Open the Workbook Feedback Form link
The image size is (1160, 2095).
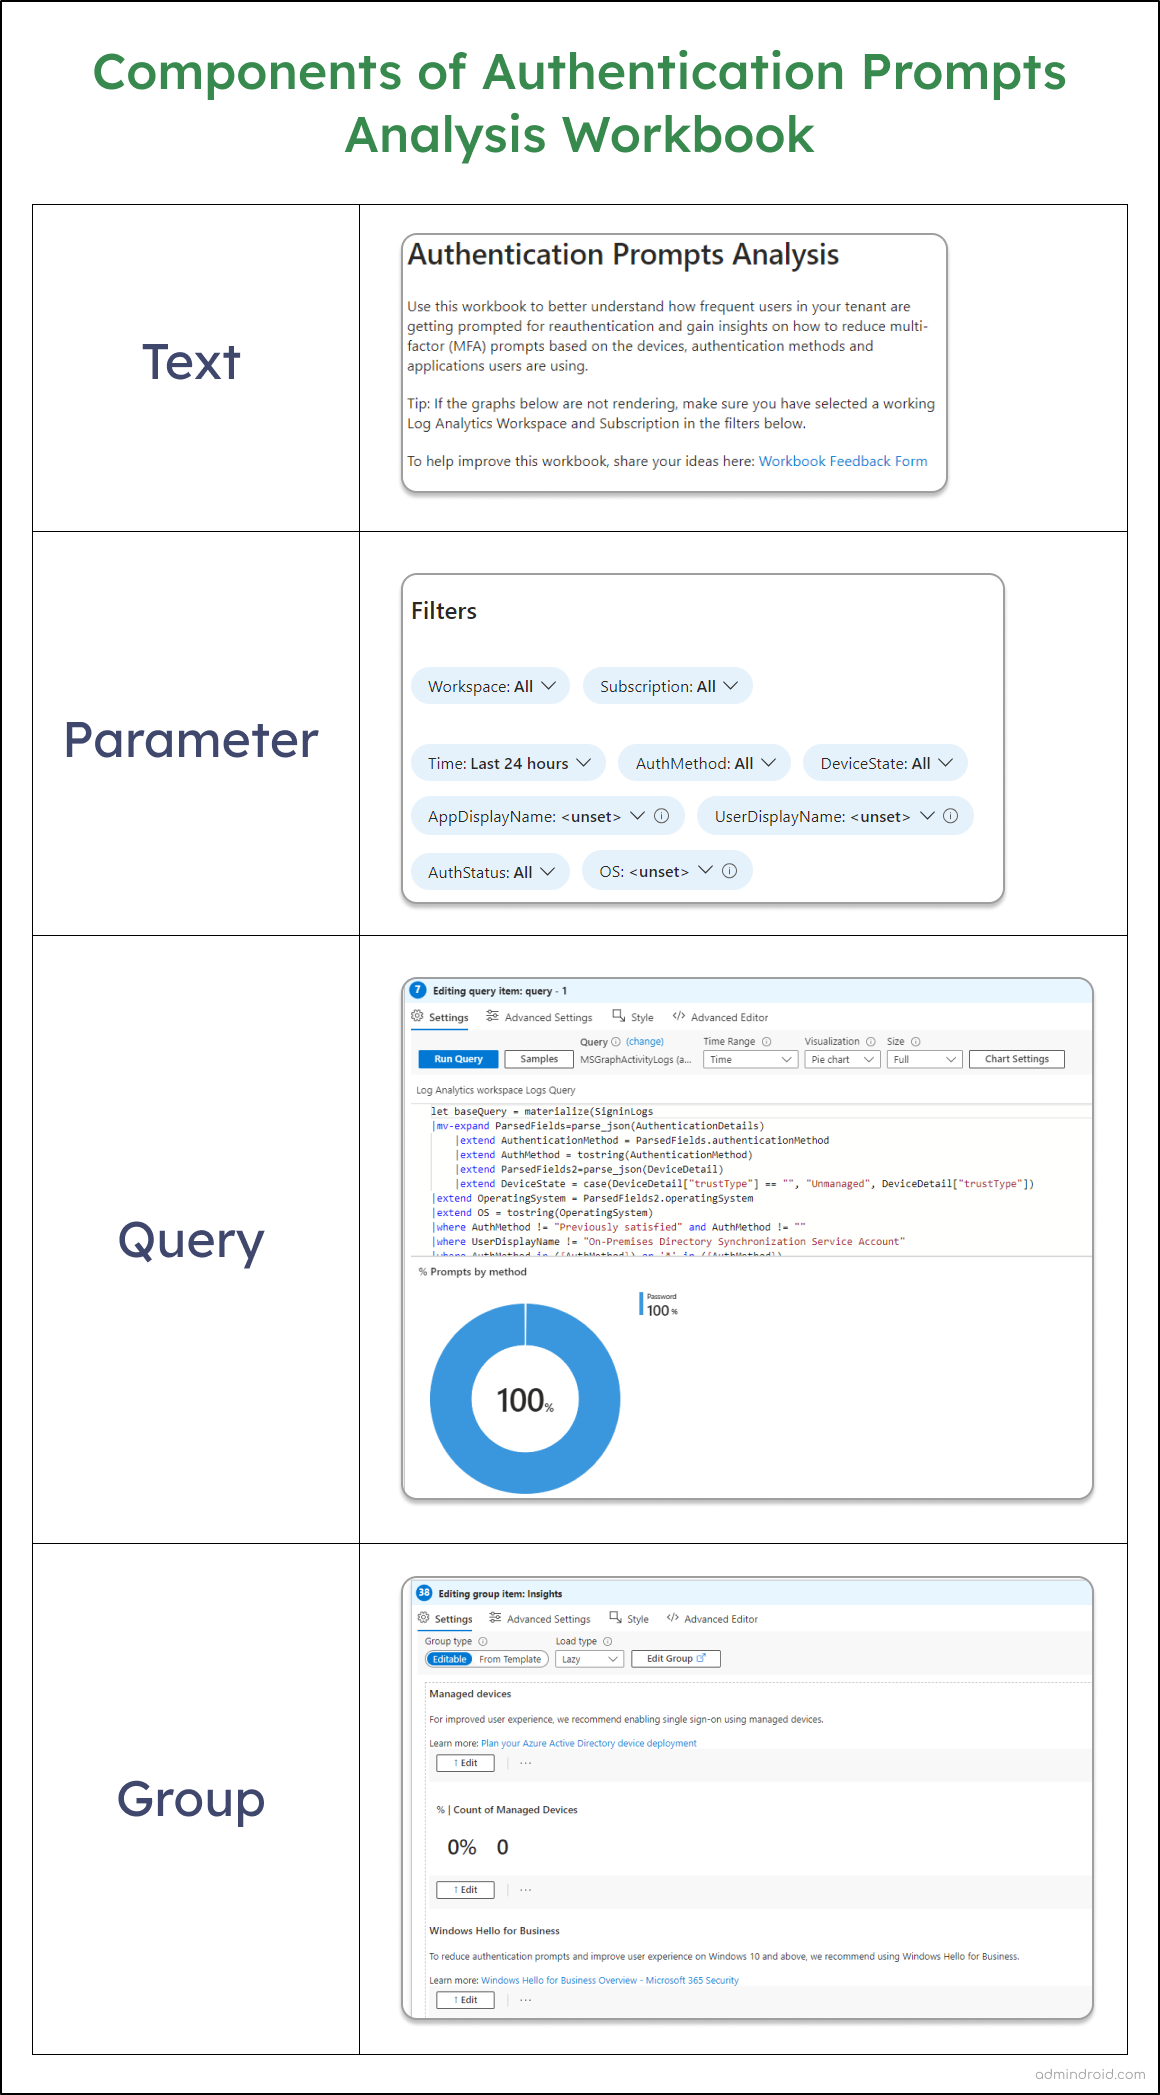click(843, 461)
